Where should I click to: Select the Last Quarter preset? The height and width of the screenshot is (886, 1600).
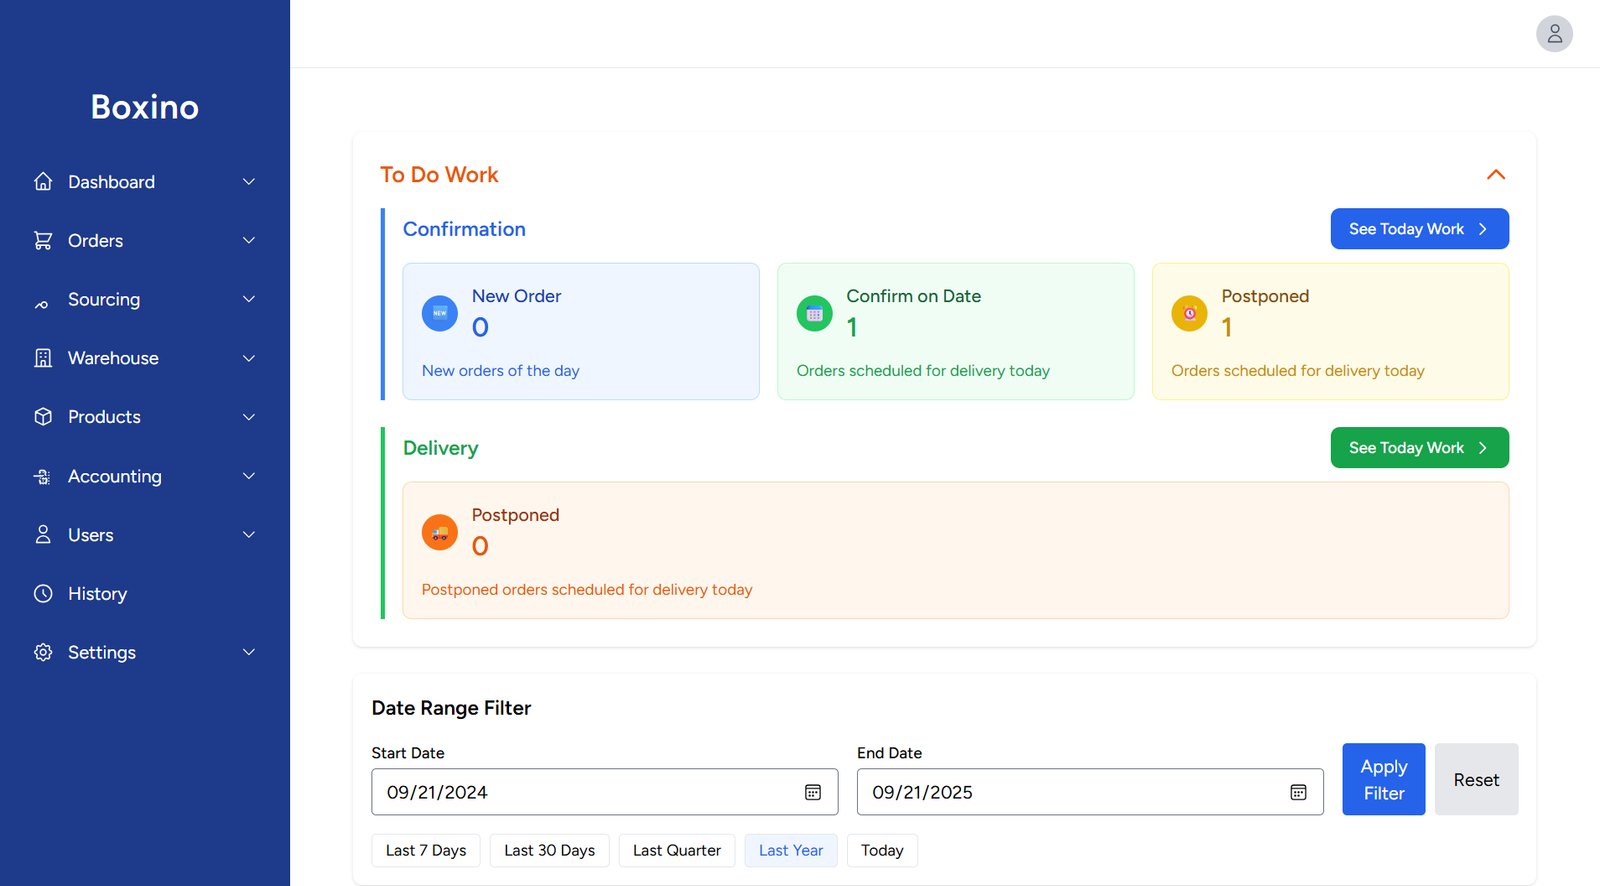point(677,851)
